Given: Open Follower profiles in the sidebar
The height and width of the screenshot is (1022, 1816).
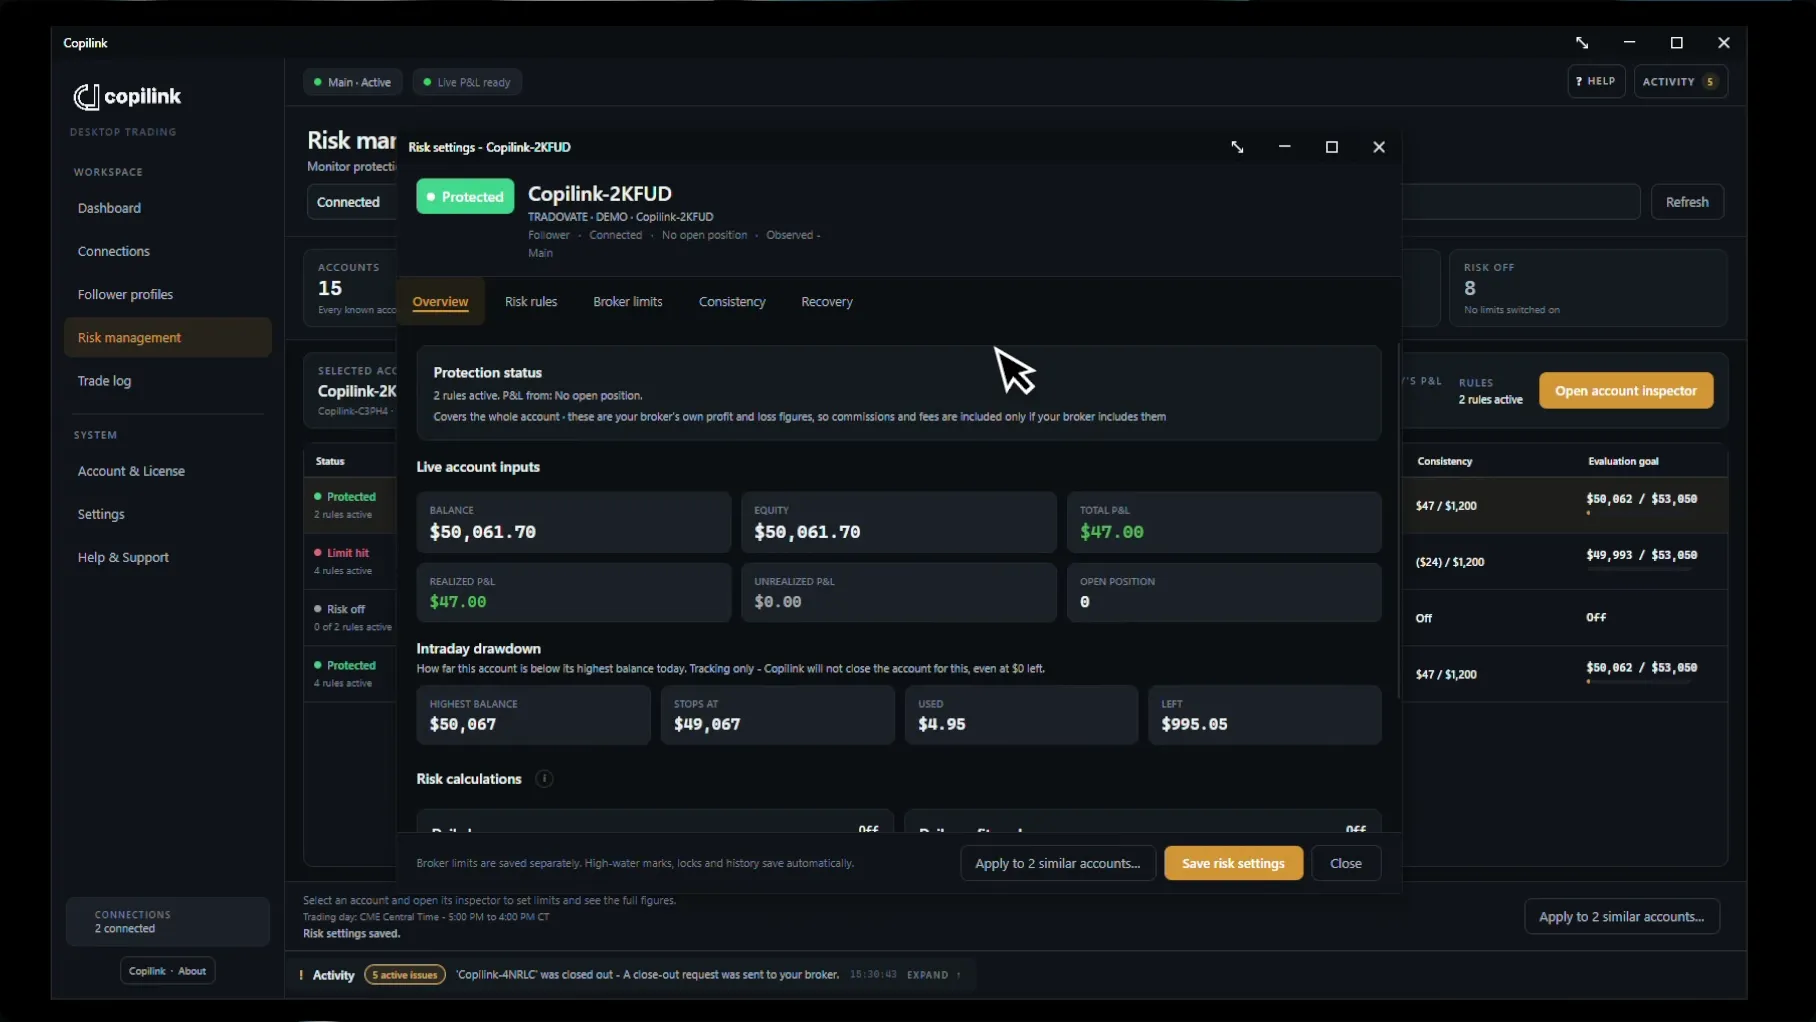Looking at the screenshot, I should point(168,294).
